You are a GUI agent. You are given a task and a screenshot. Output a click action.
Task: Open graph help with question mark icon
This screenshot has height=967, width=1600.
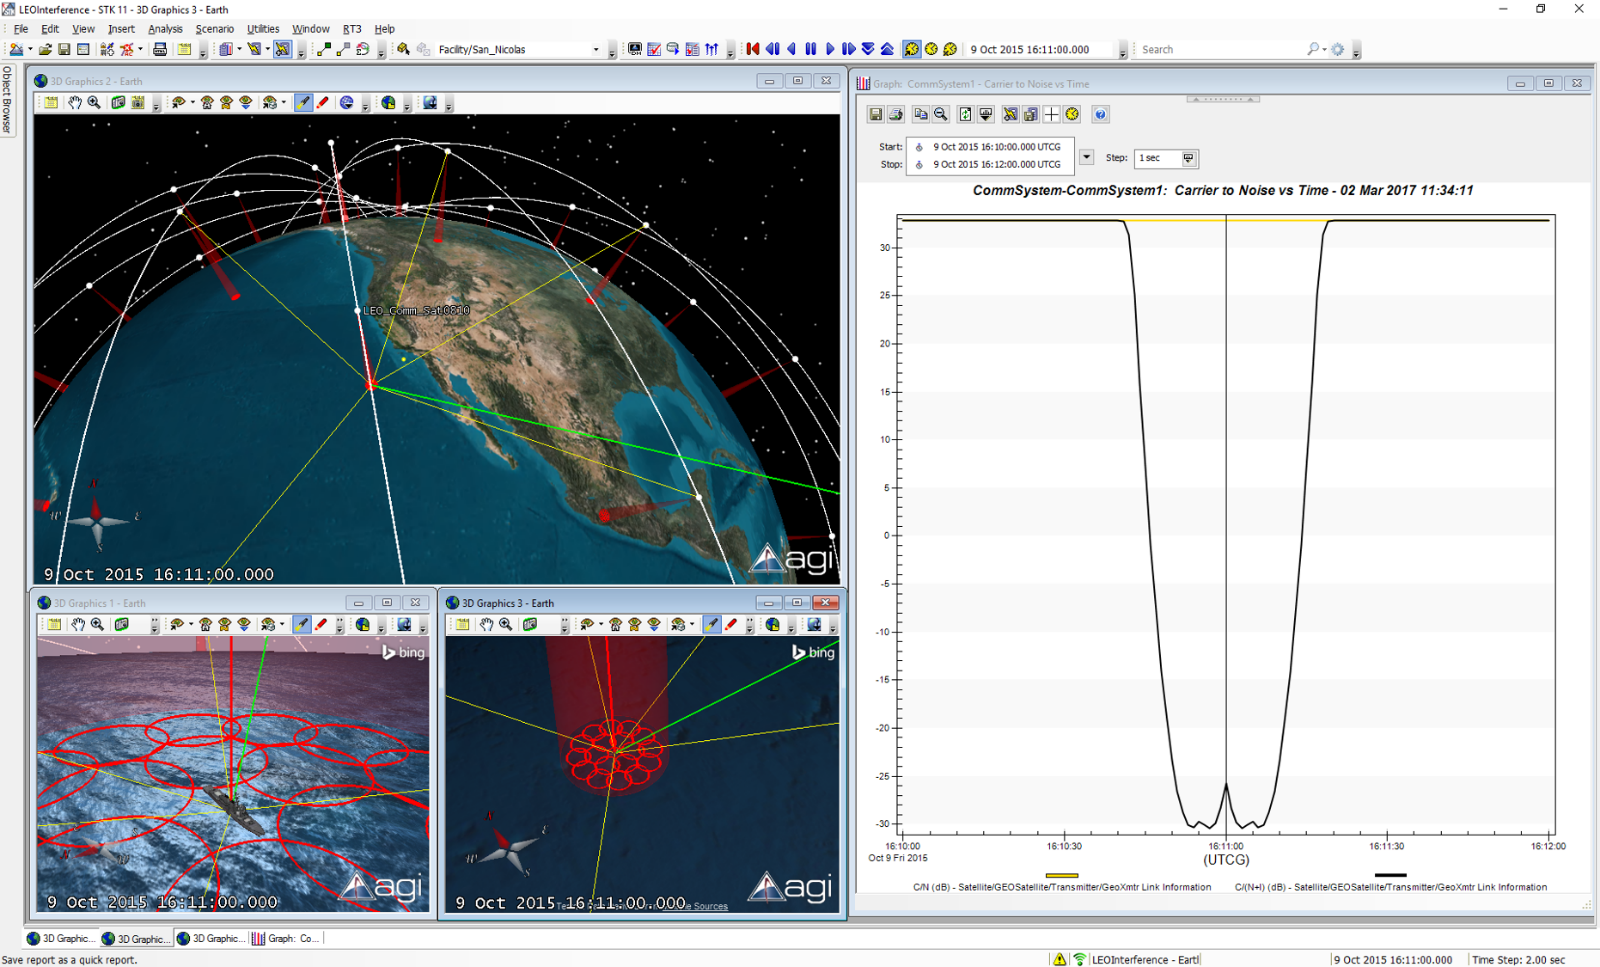[1100, 115]
